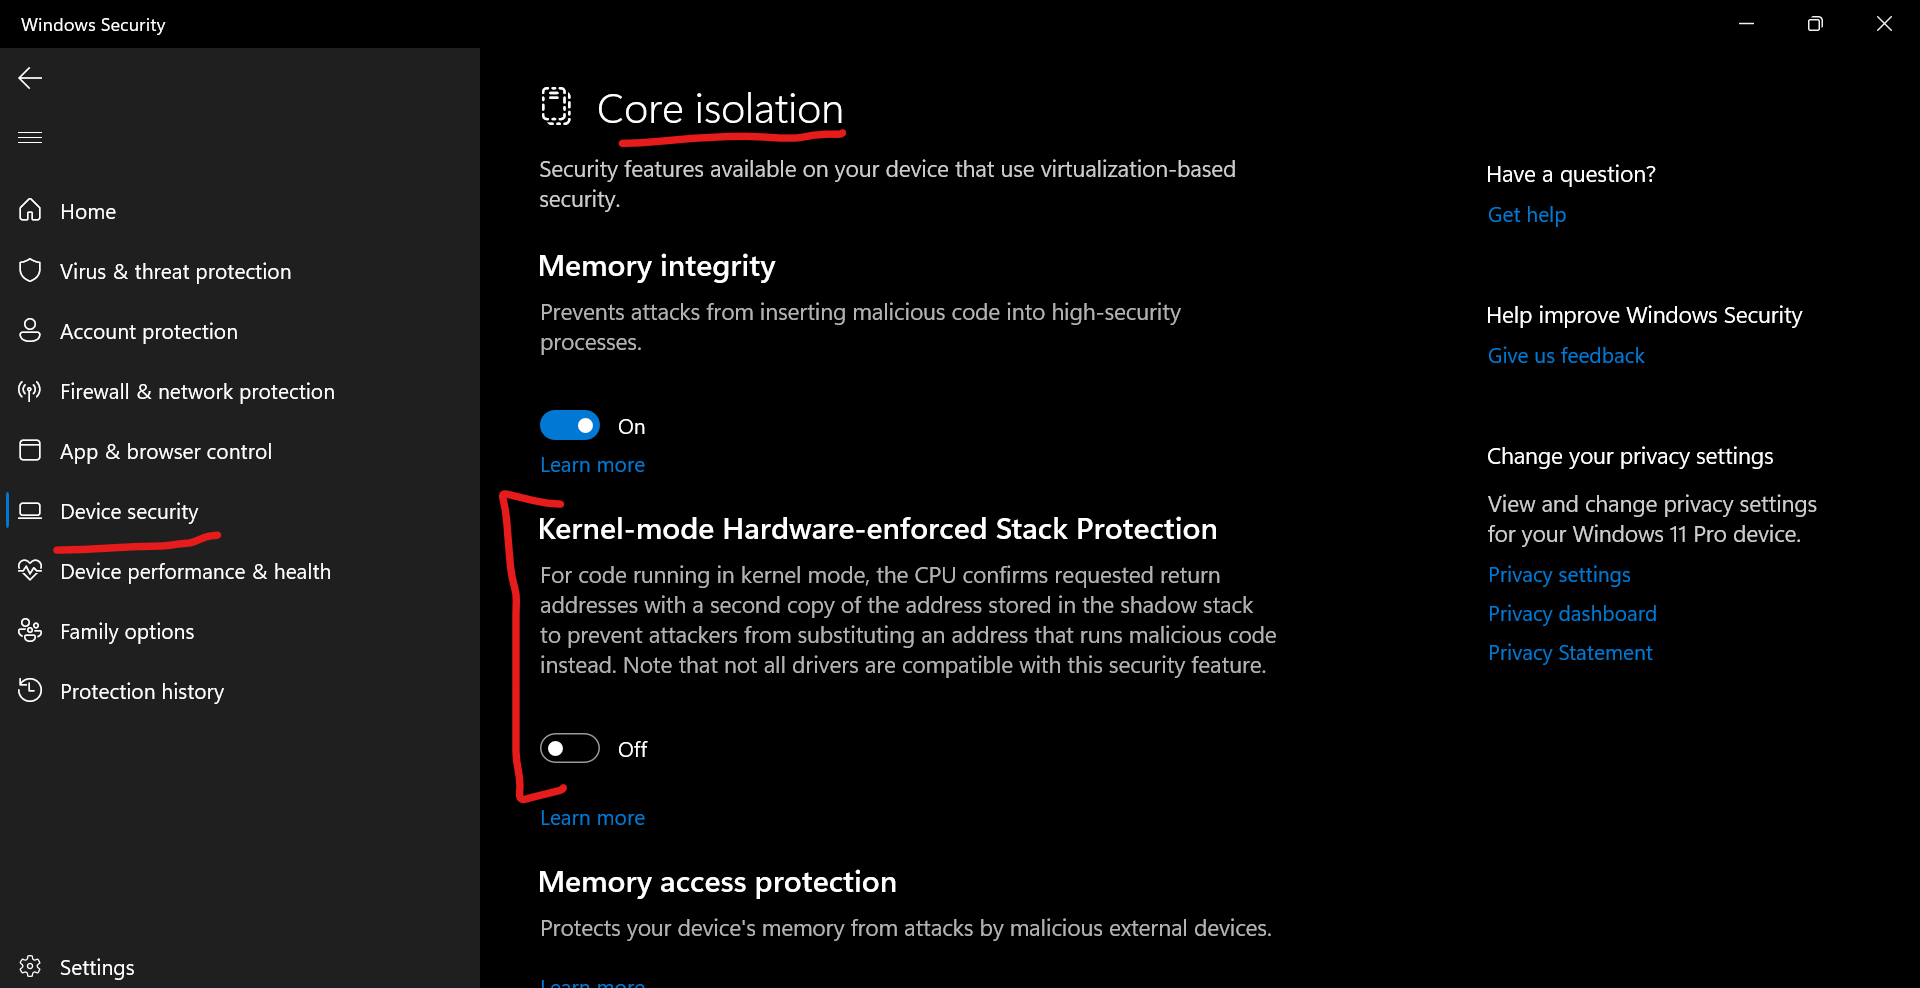Turn off the Memory integrity toggle
The height and width of the screenshot is (988, 1920).
570,425
